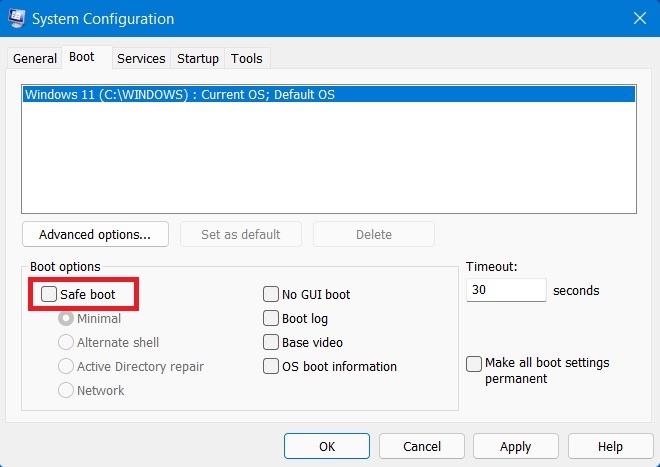Check the Base video option

pyautogui.click(x=271, y=342)
